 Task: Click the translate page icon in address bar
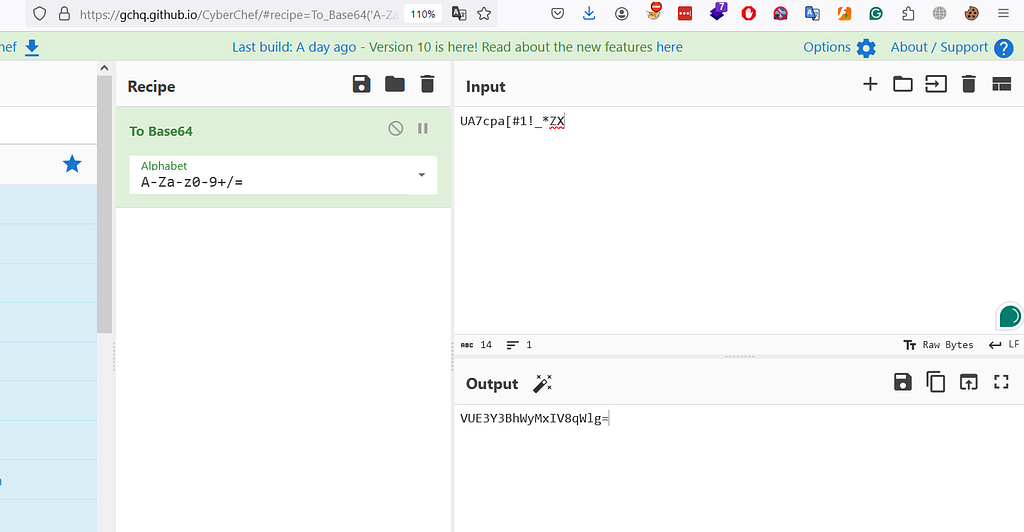click(459, 14)
